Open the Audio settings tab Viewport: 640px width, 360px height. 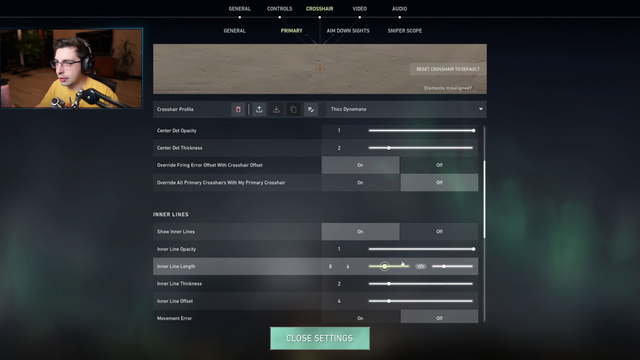point(400,9)
